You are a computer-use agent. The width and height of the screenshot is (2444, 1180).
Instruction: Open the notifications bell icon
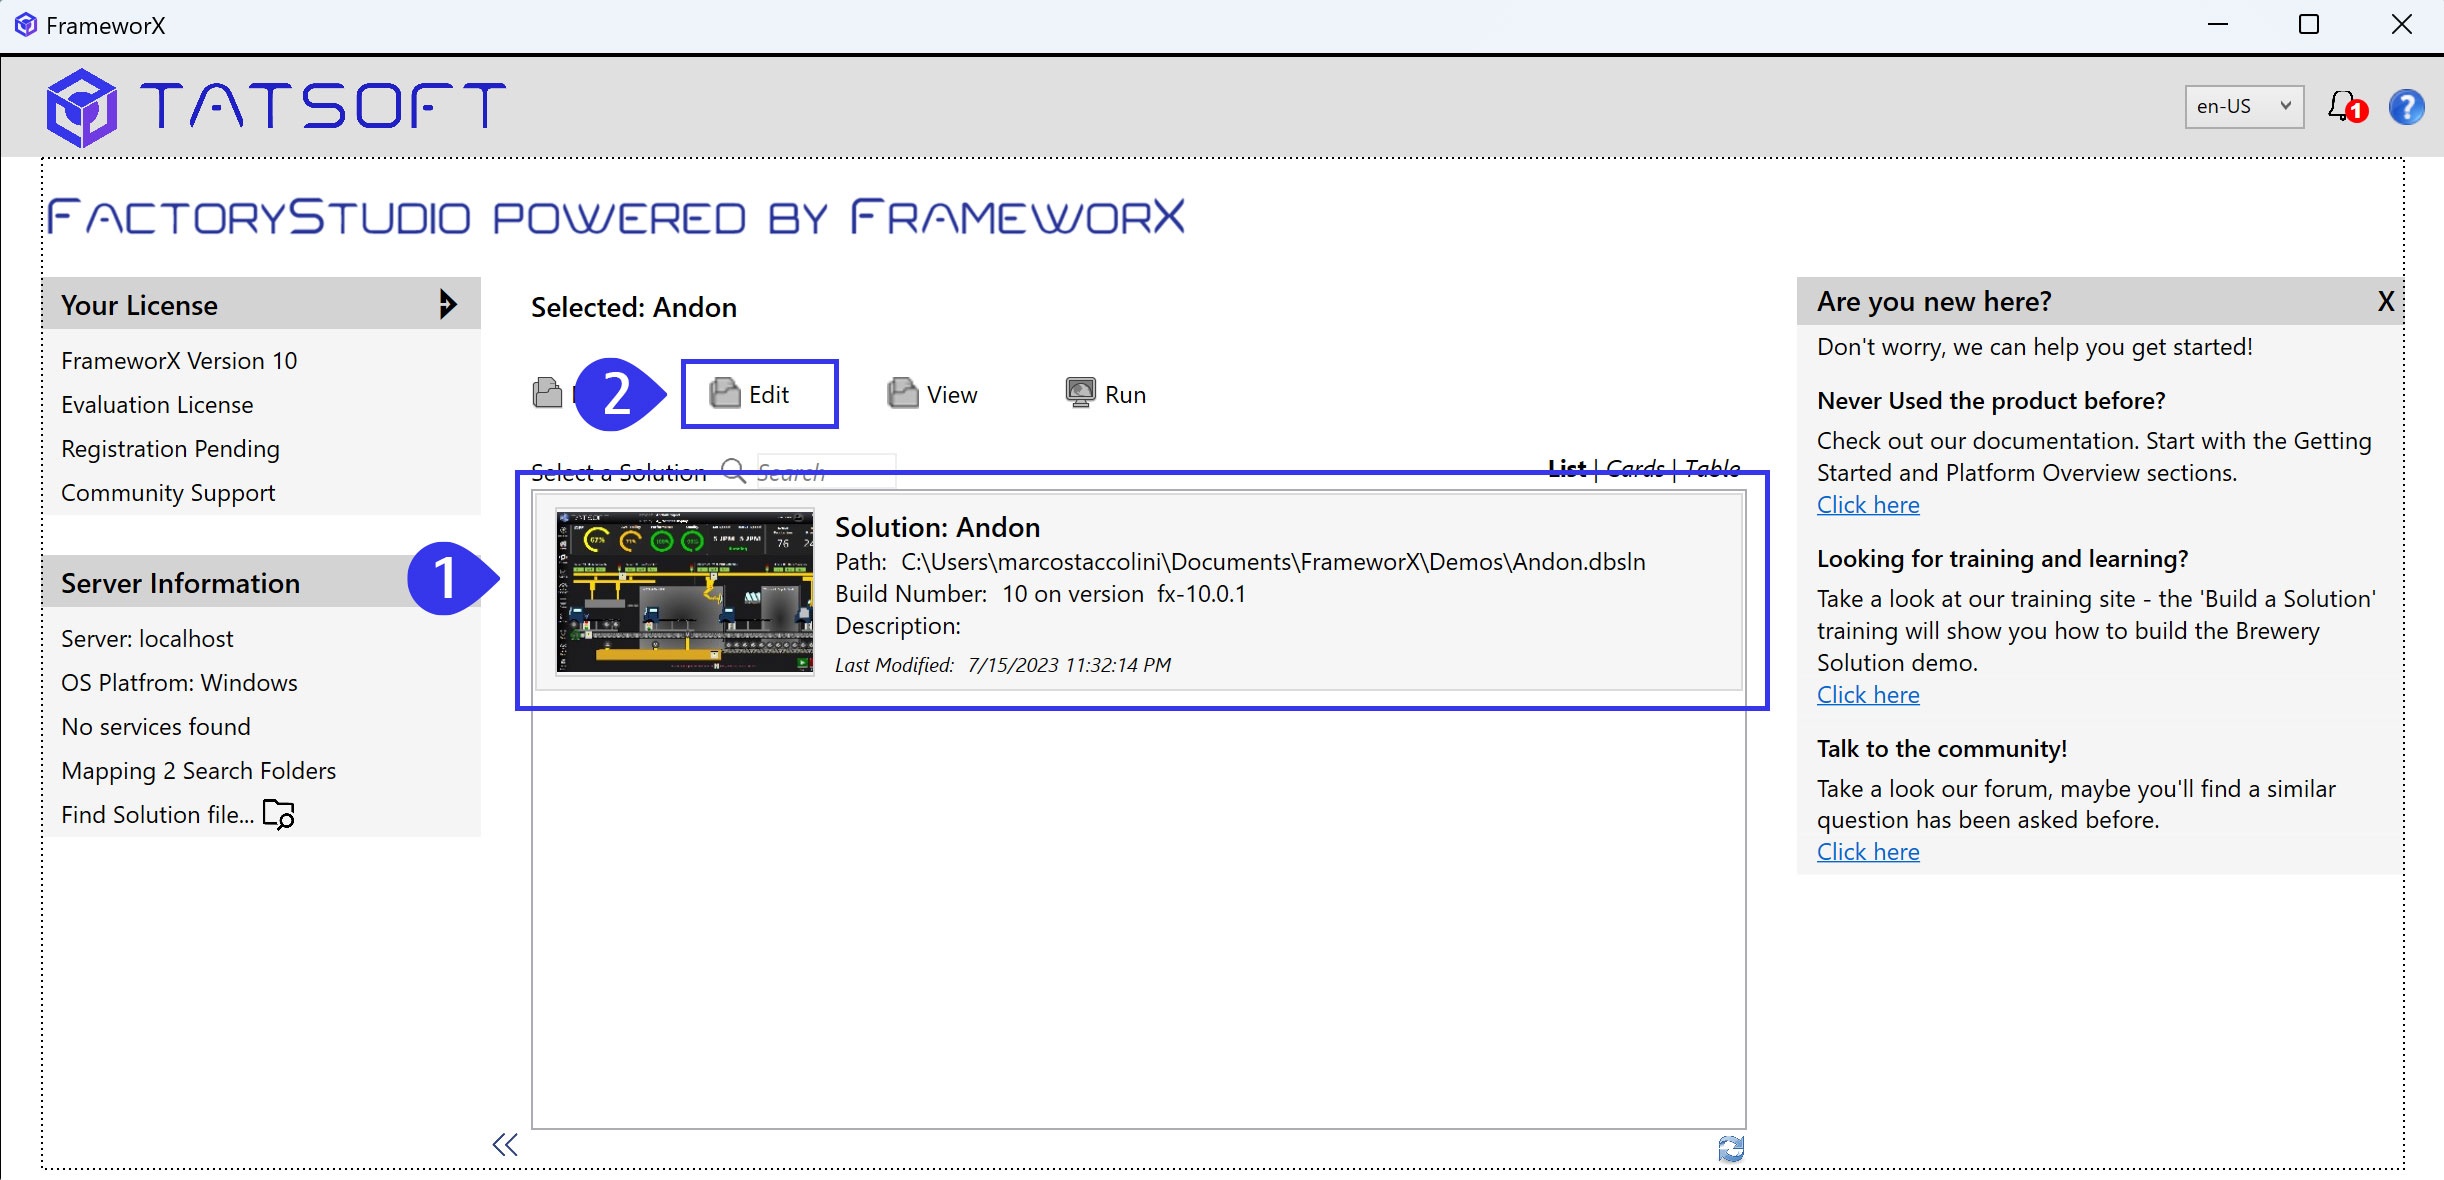click(2346, 106)
